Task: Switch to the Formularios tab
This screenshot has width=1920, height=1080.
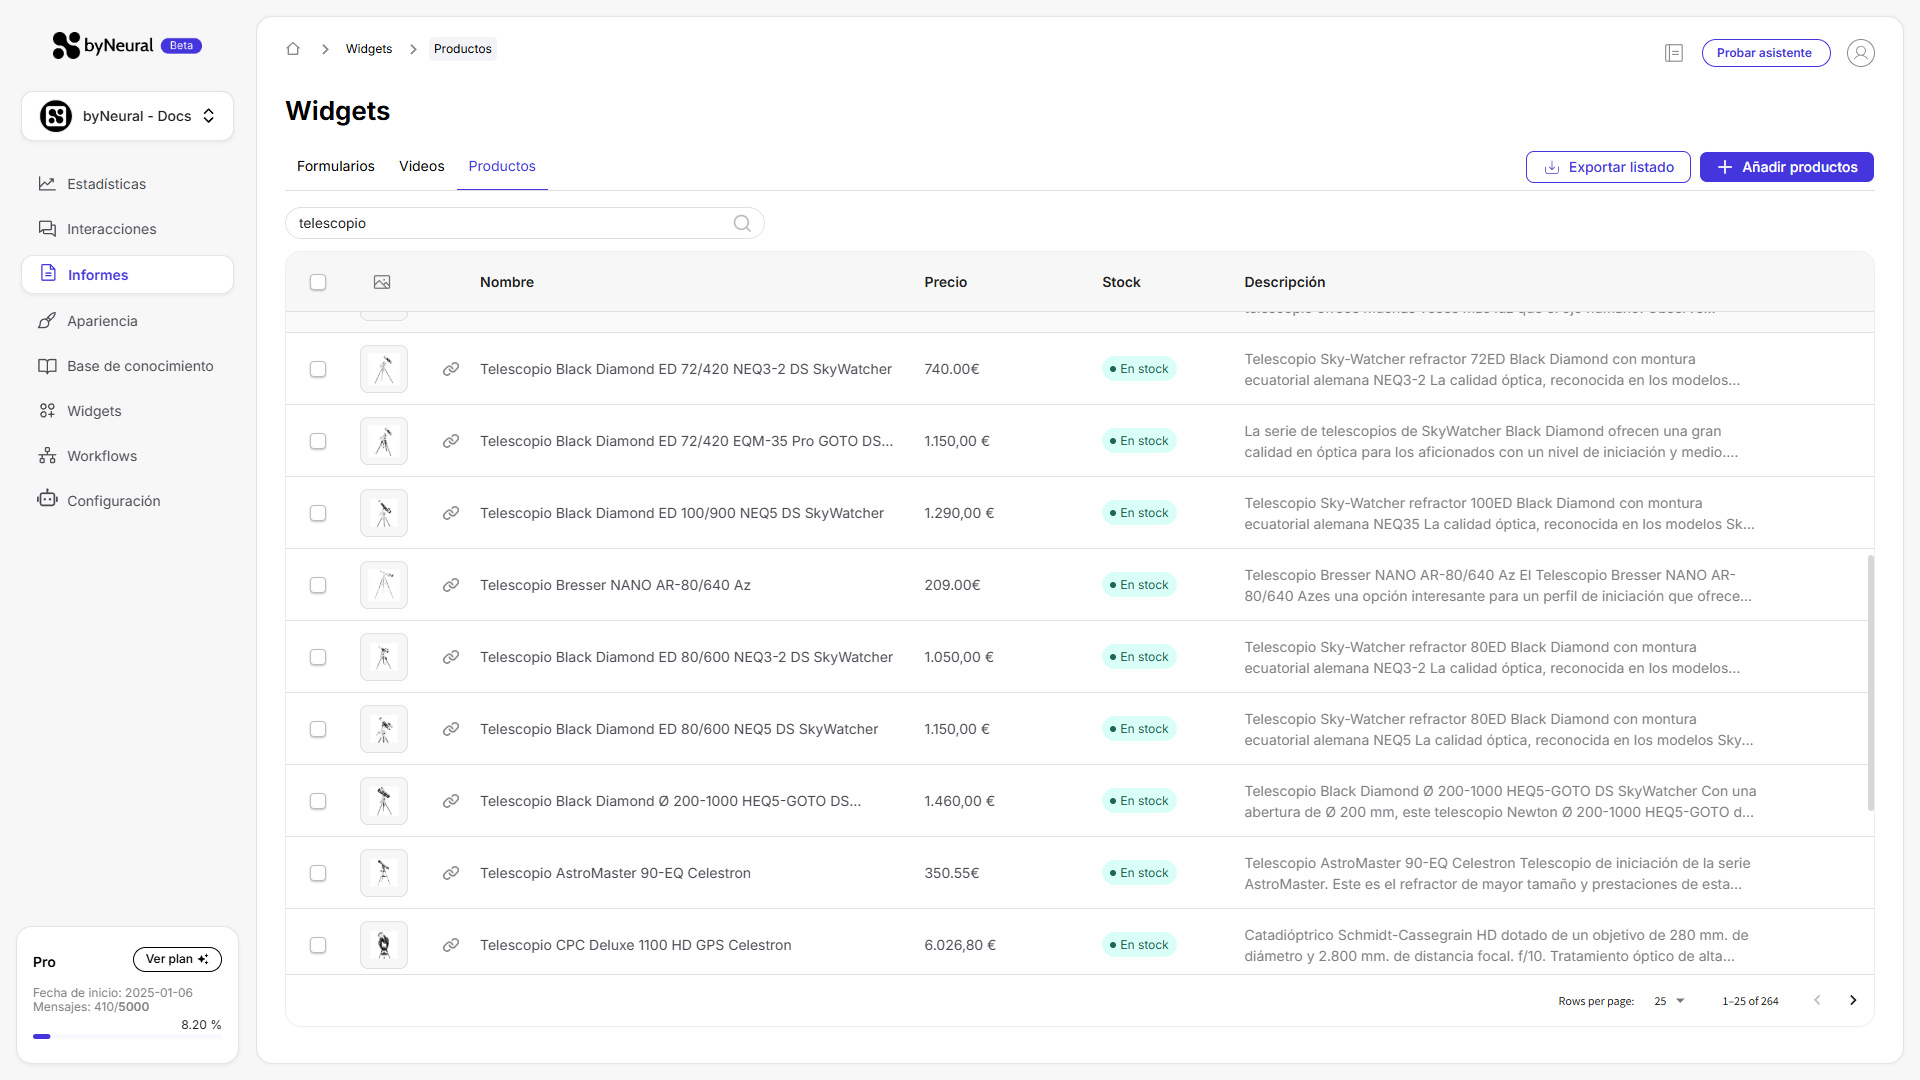Action: click(x=335, y=166)
